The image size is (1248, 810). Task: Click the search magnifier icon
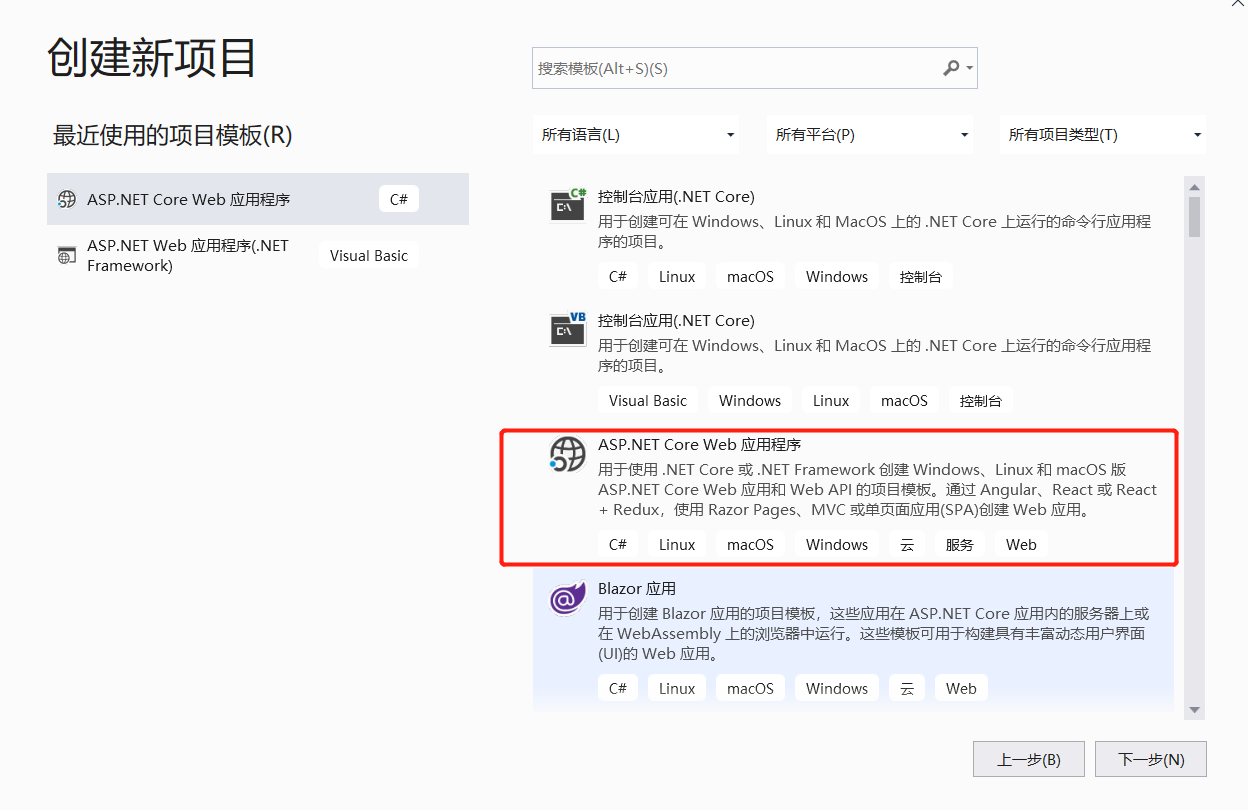point(950,68)
